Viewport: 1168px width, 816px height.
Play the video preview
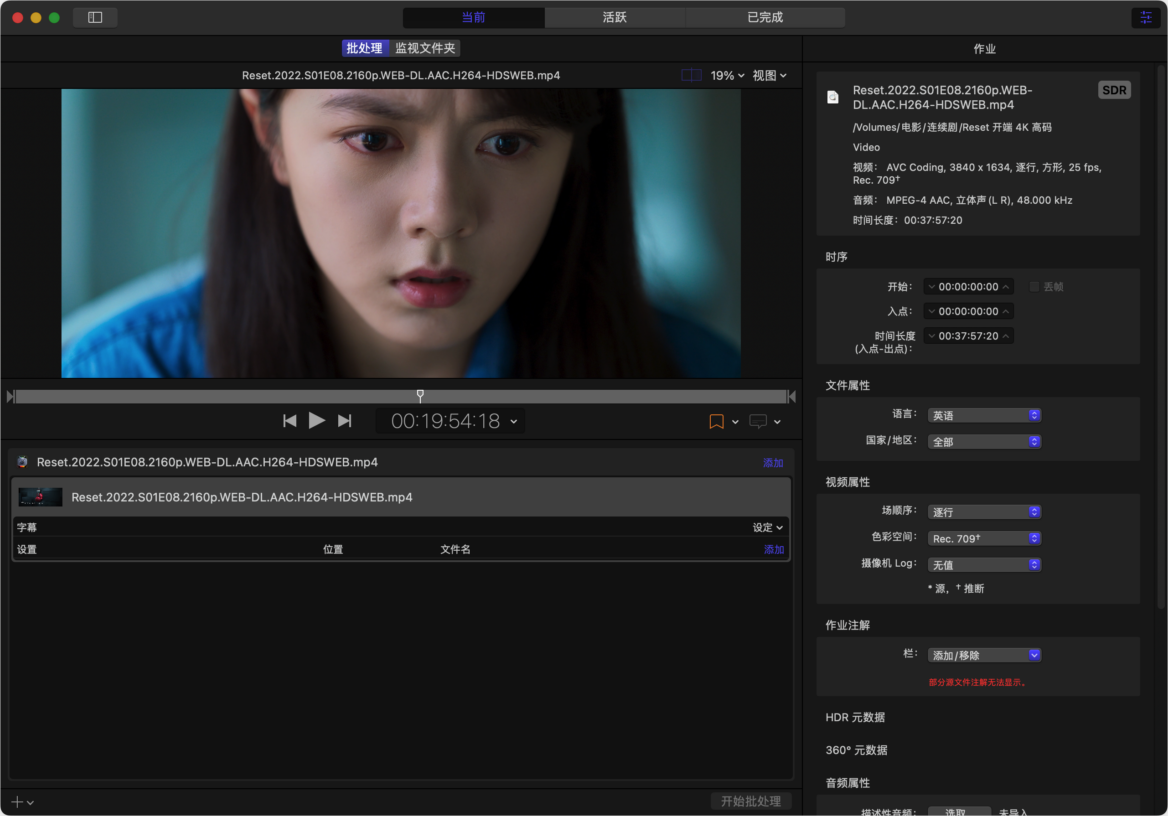click(x=317, y=421)
